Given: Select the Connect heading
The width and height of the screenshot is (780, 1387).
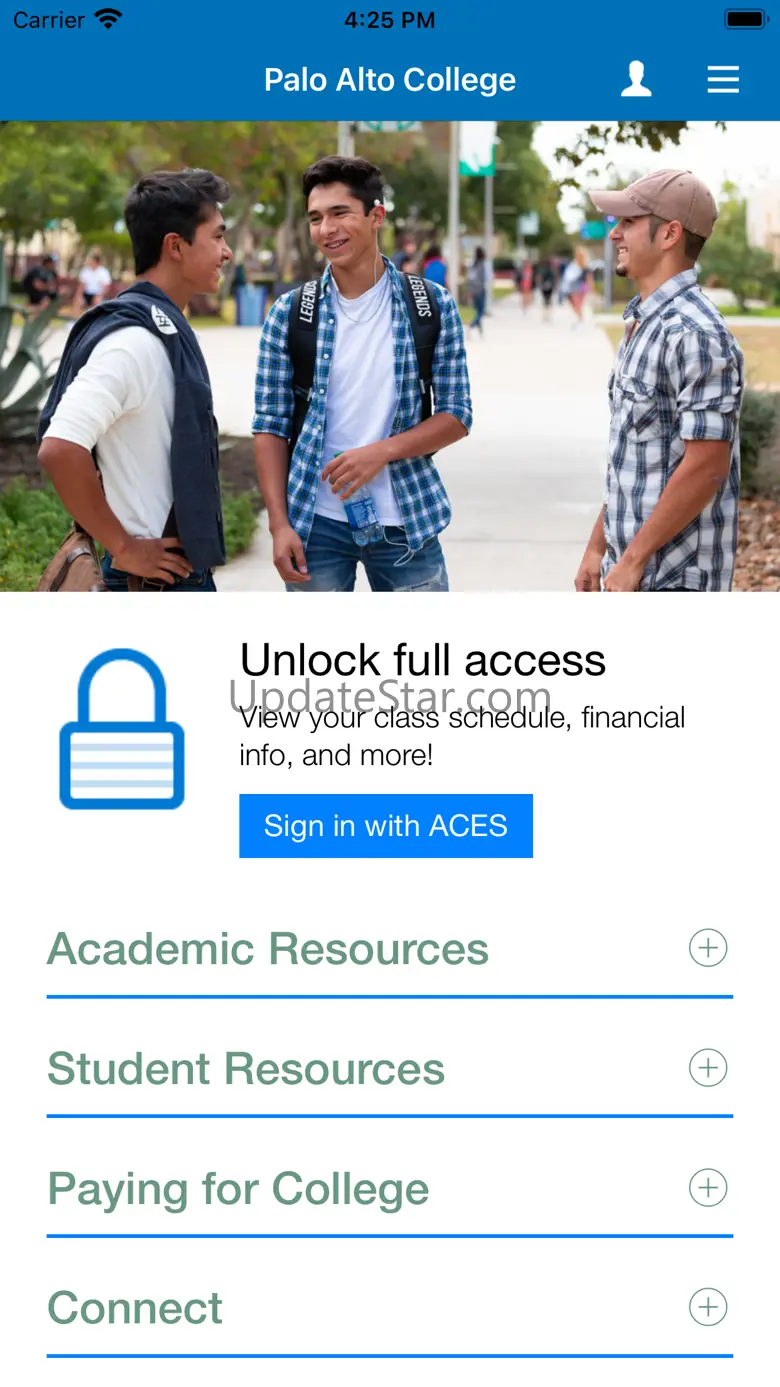Looking at the screenshot, I should click(135, 1308).
